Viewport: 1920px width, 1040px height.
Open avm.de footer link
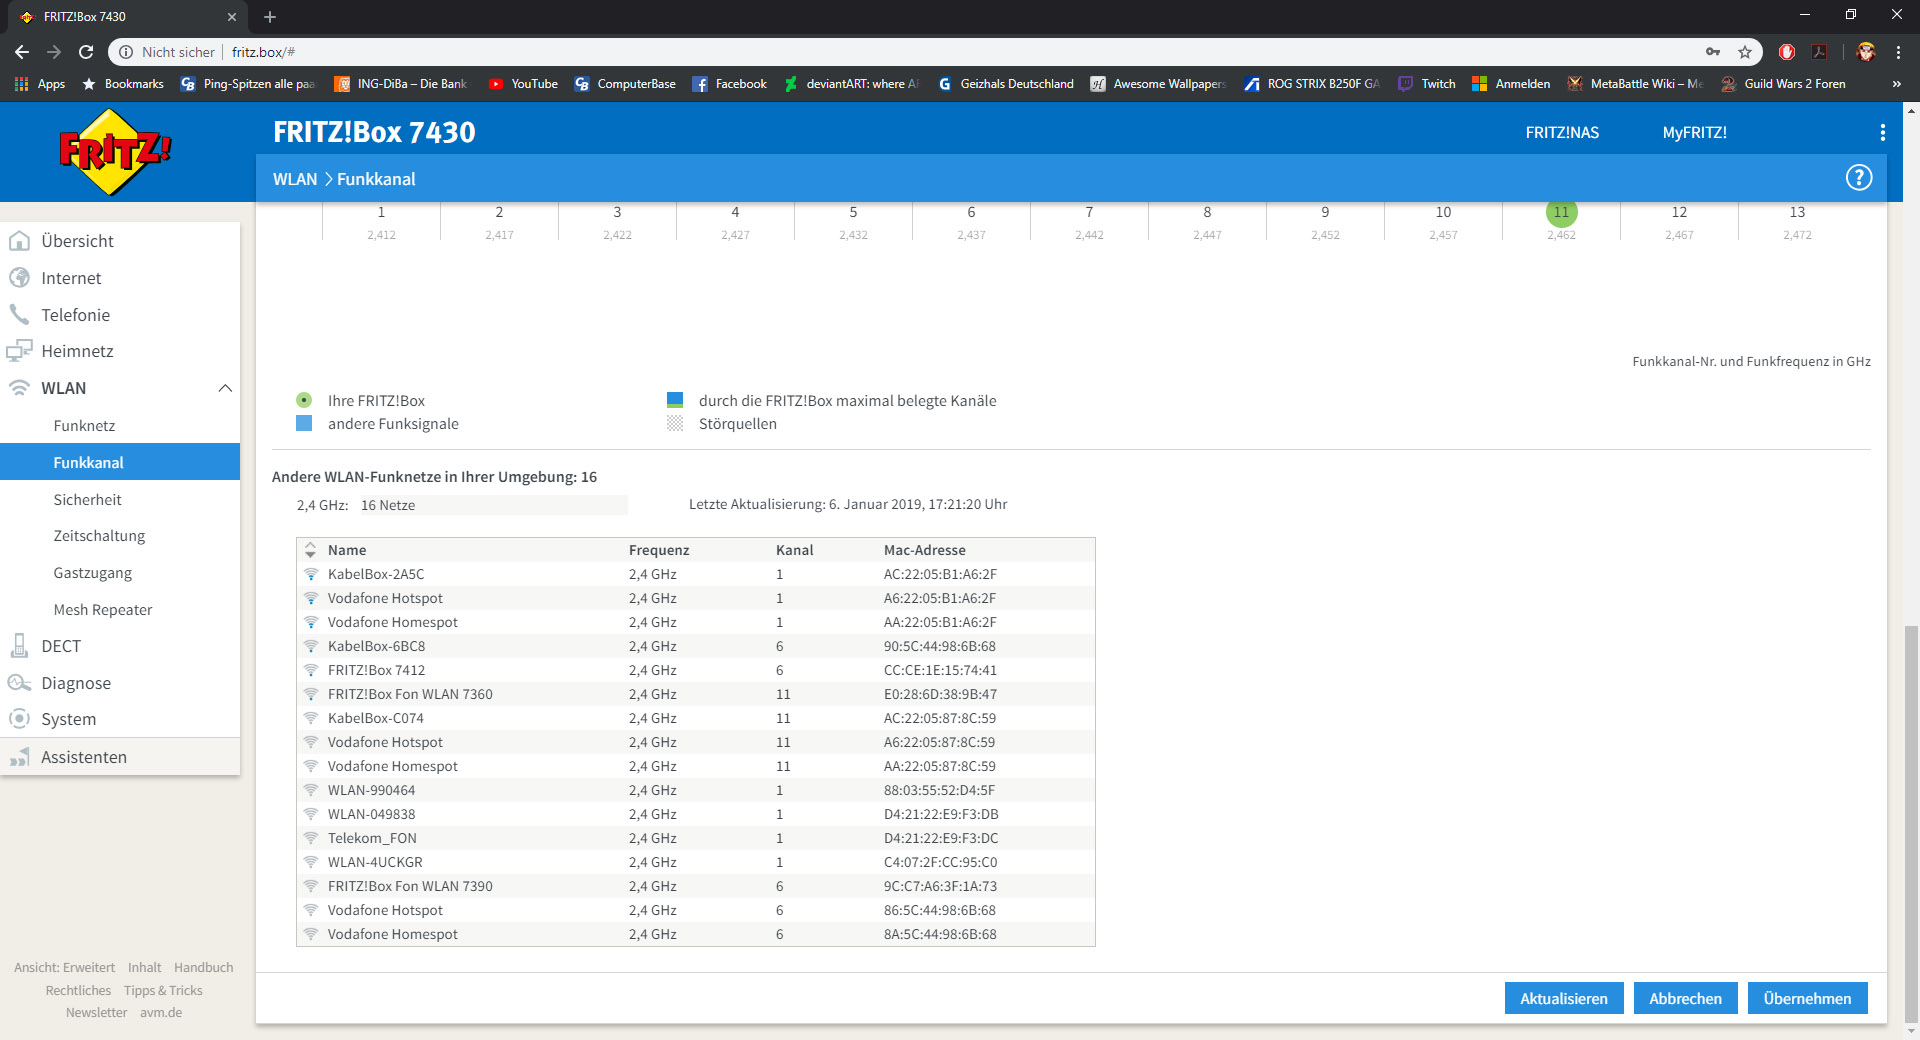coord(161,1013)
